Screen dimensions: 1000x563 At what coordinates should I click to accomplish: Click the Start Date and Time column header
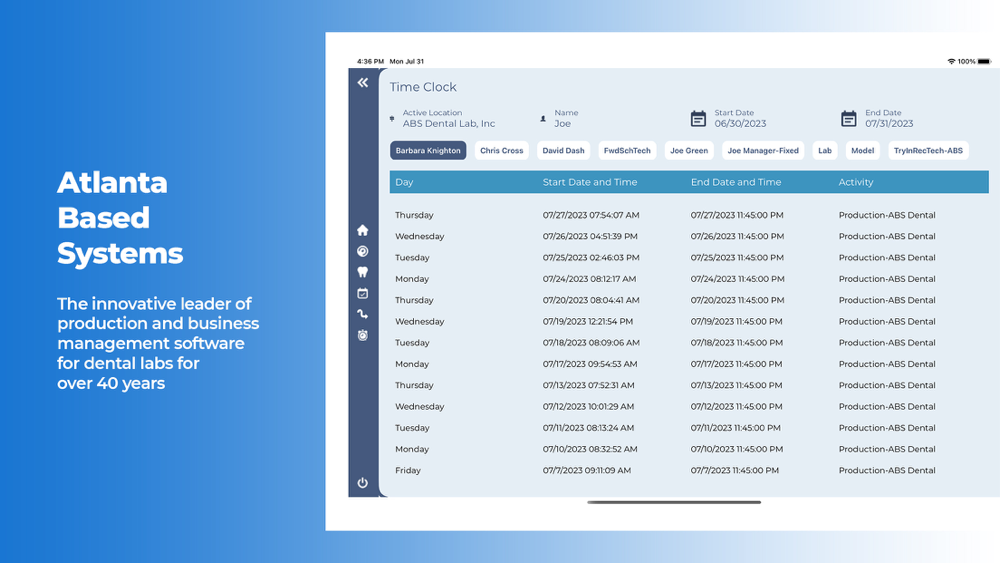click(590, 182)
